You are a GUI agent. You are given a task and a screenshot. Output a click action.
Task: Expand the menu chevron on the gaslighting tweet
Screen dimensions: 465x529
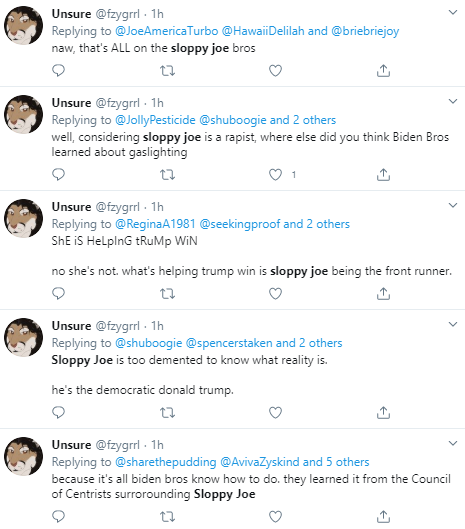click(x=453, y=101)
